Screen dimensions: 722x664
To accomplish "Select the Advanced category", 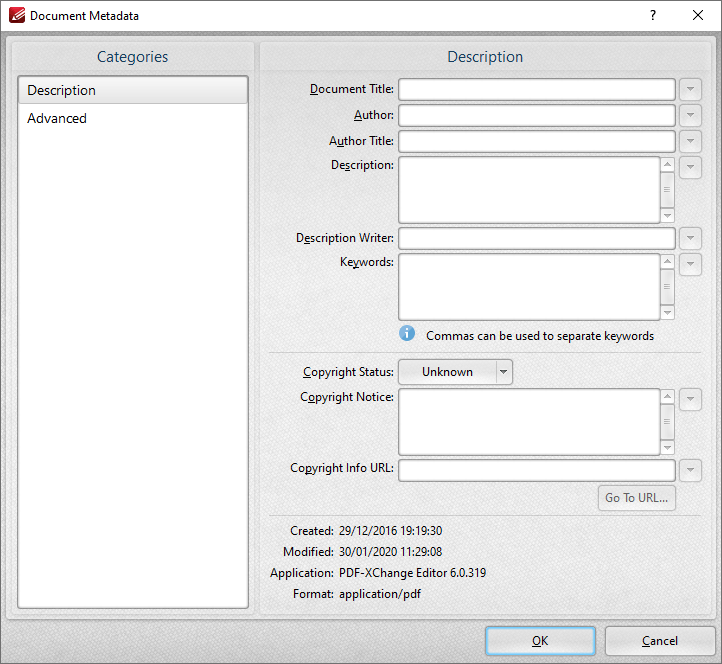I will click(133, 118).
